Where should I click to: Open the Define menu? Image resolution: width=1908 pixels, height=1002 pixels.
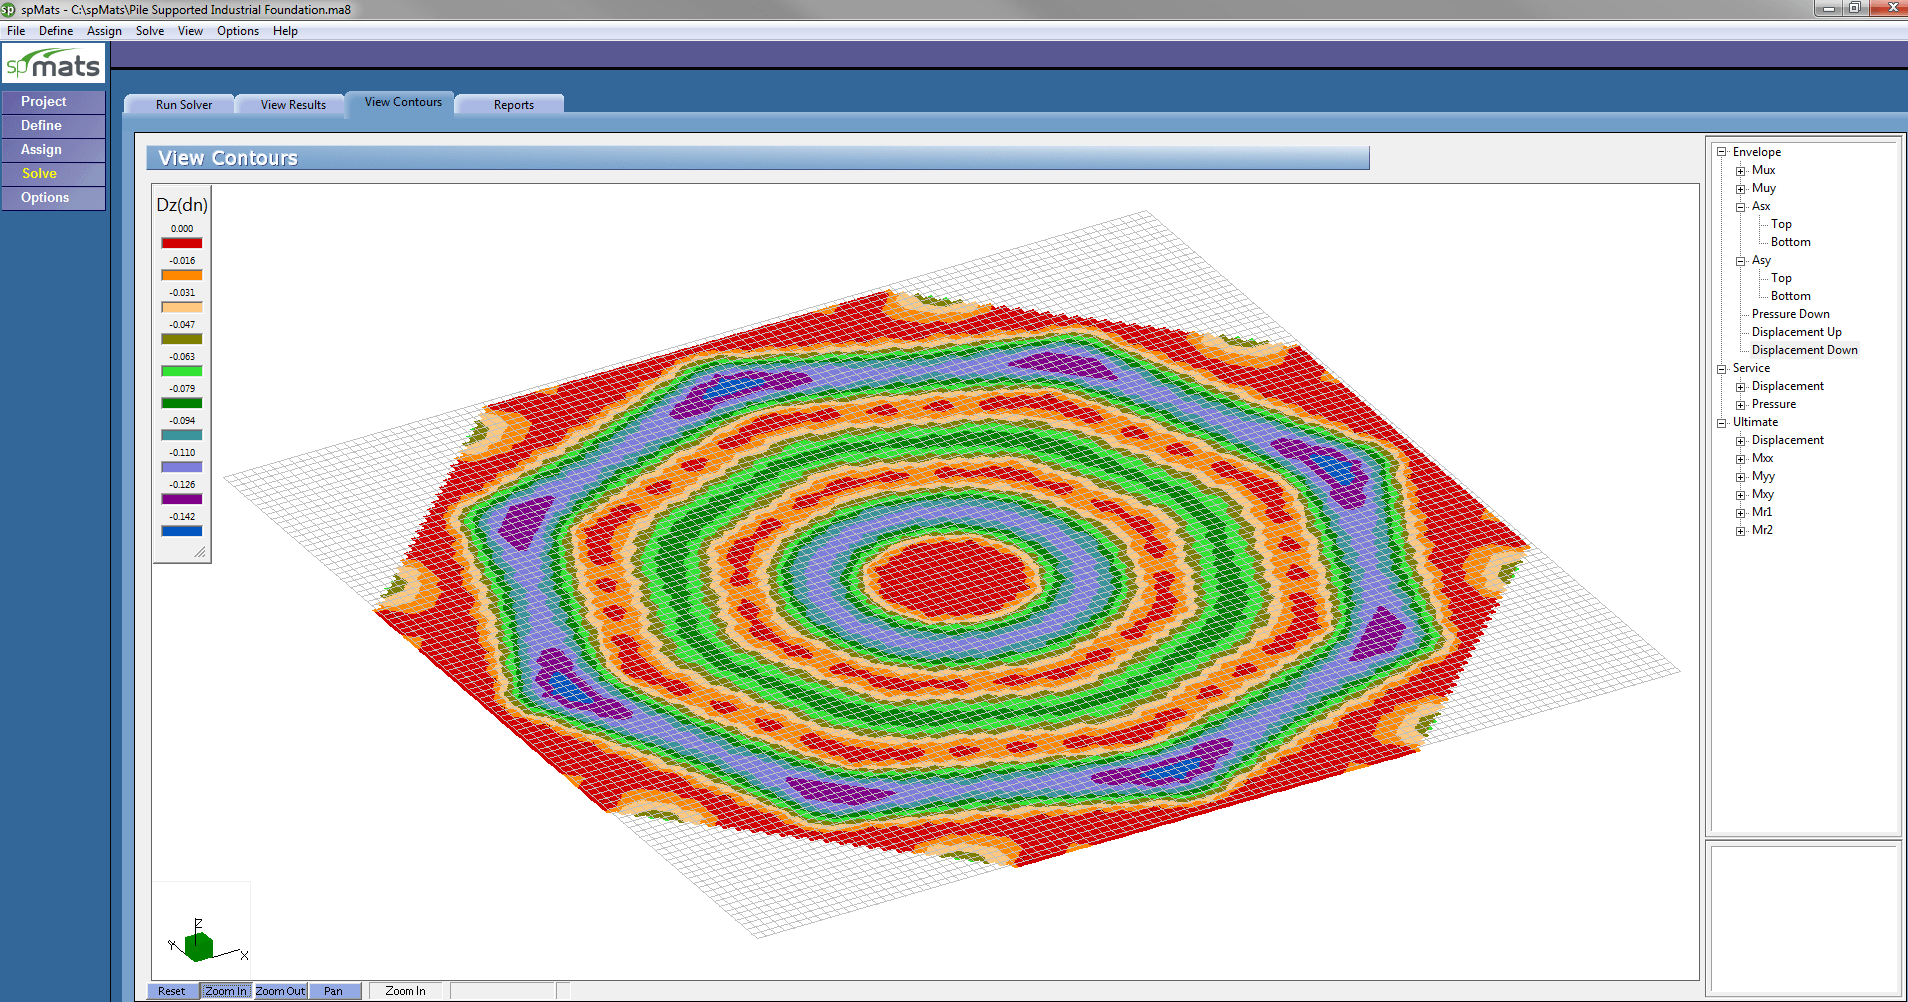[56, 30]
